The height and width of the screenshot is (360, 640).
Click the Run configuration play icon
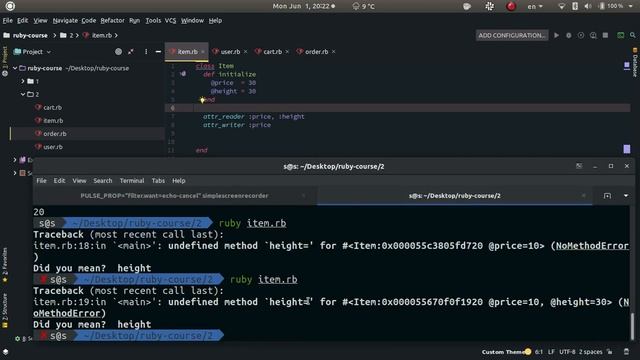coord(556,36)
